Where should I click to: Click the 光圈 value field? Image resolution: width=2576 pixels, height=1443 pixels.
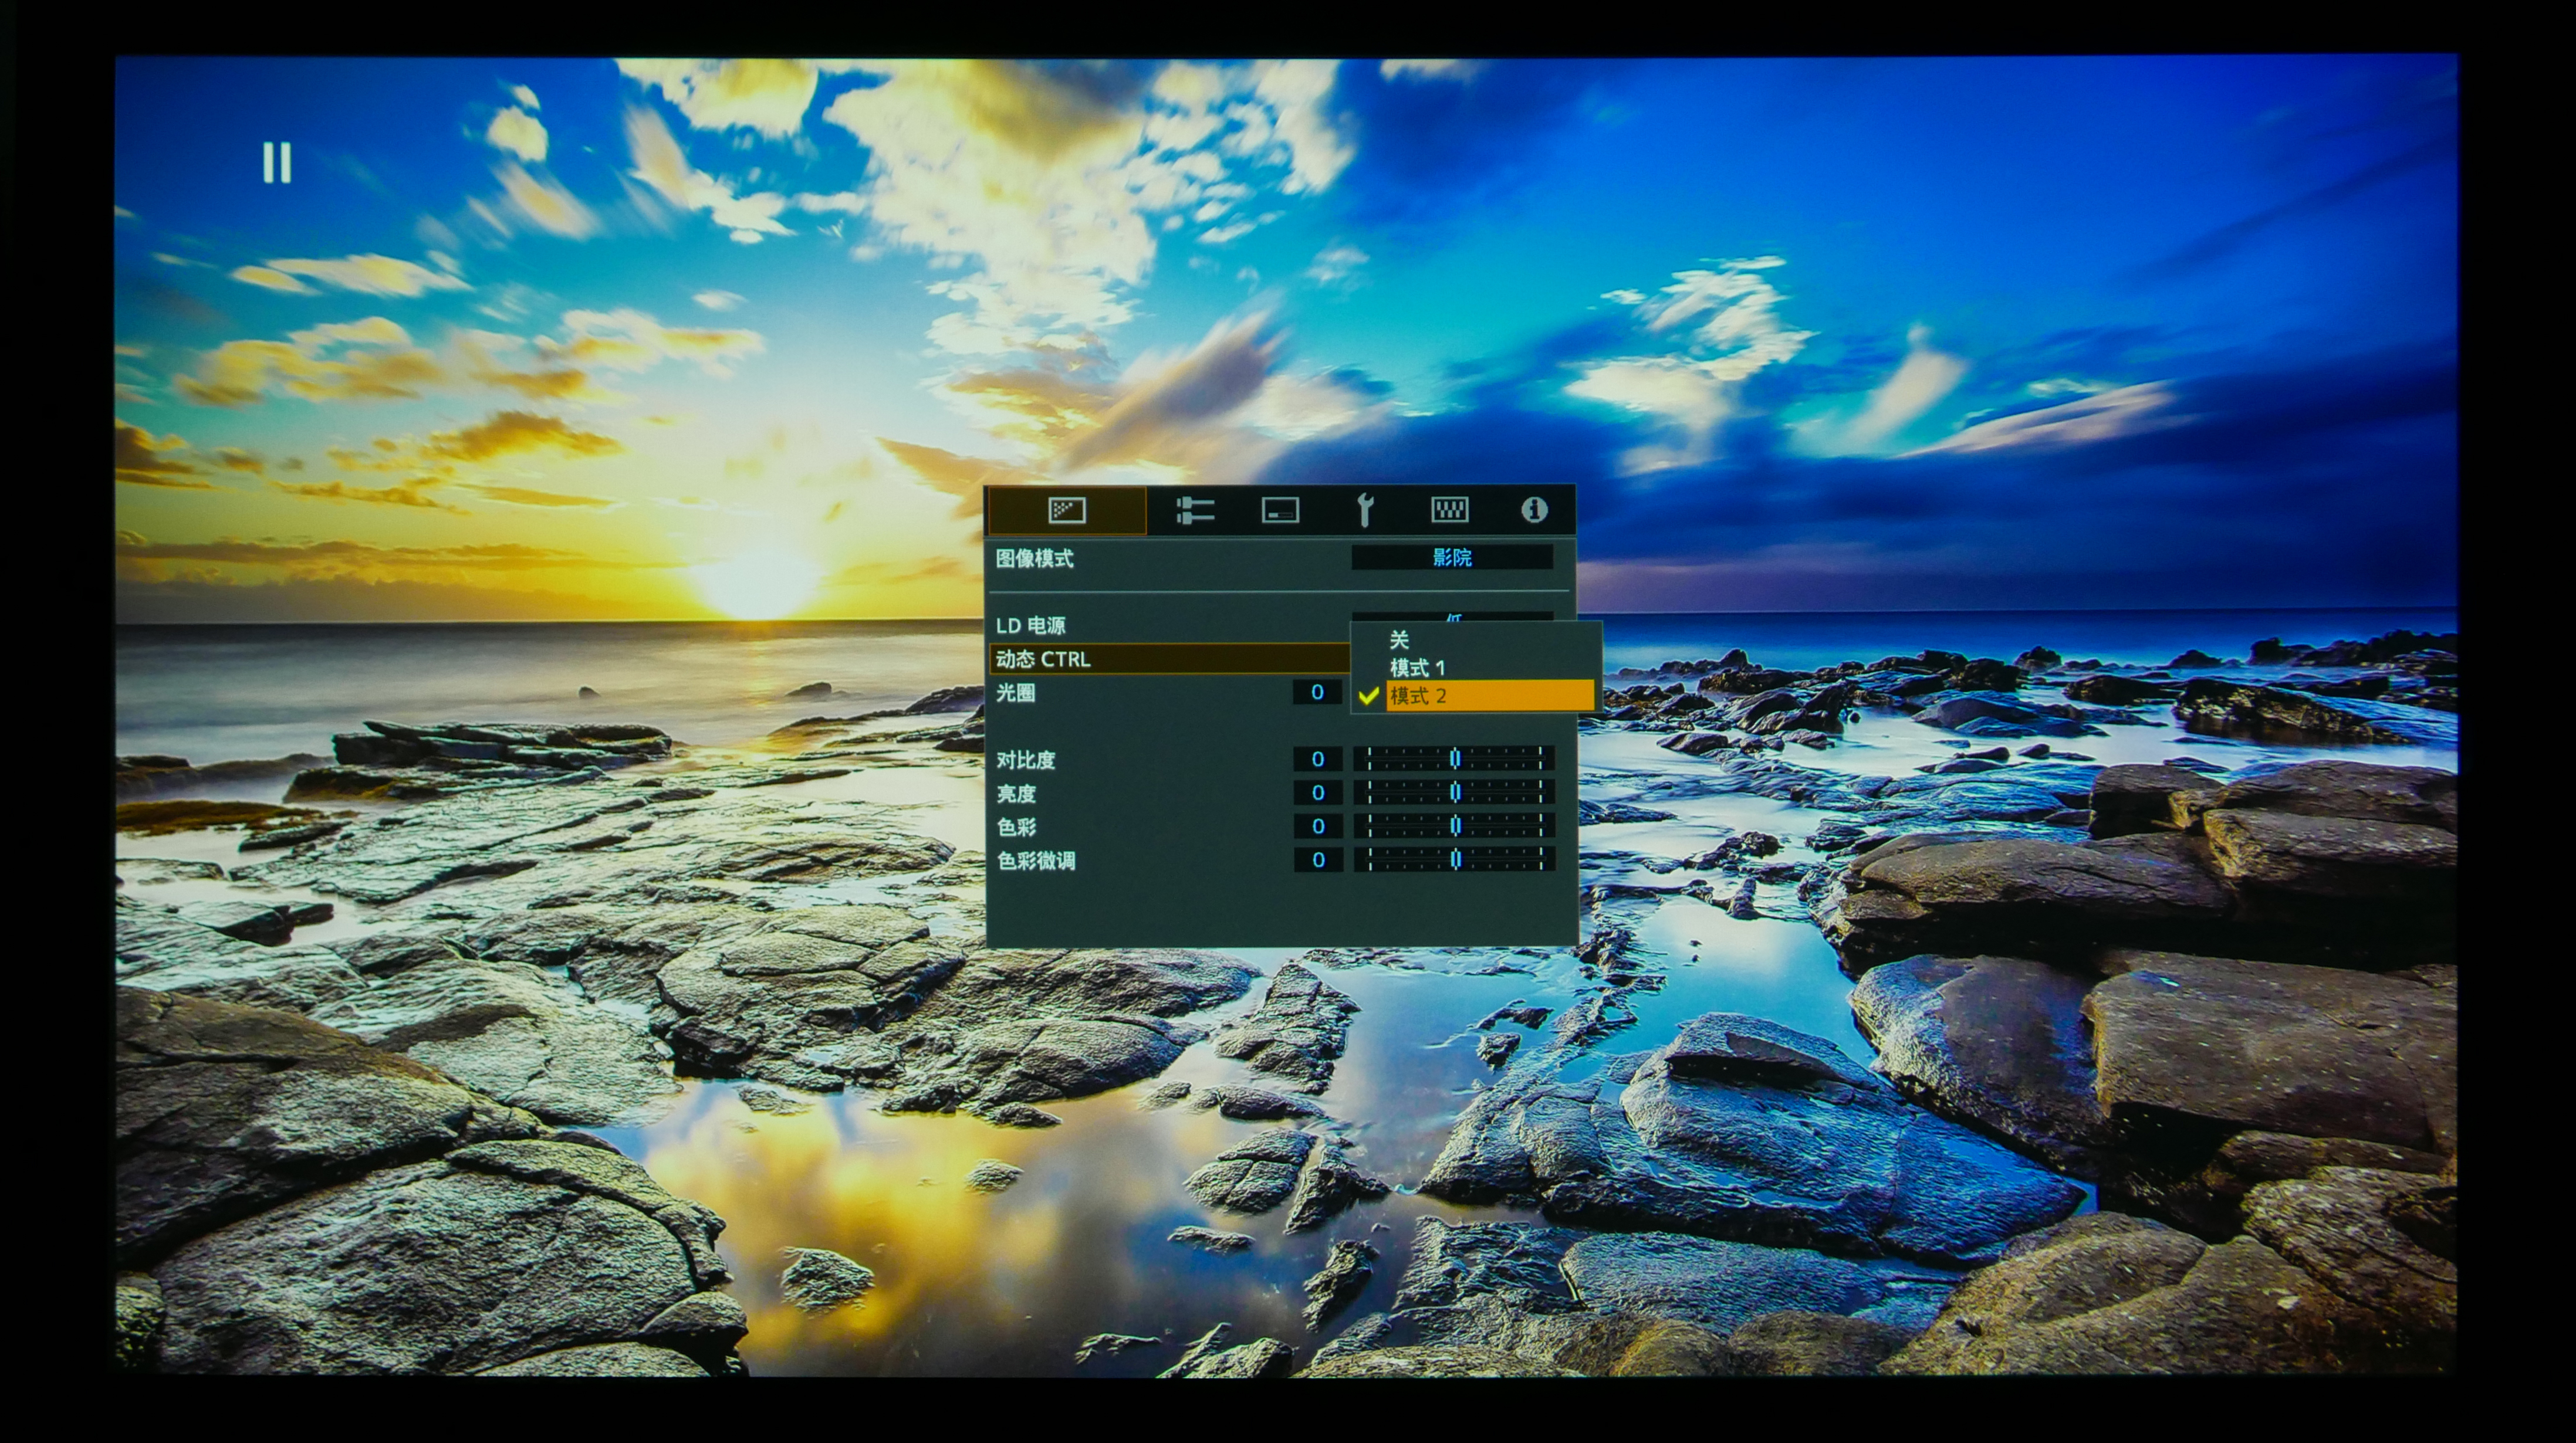[1317, 692]
